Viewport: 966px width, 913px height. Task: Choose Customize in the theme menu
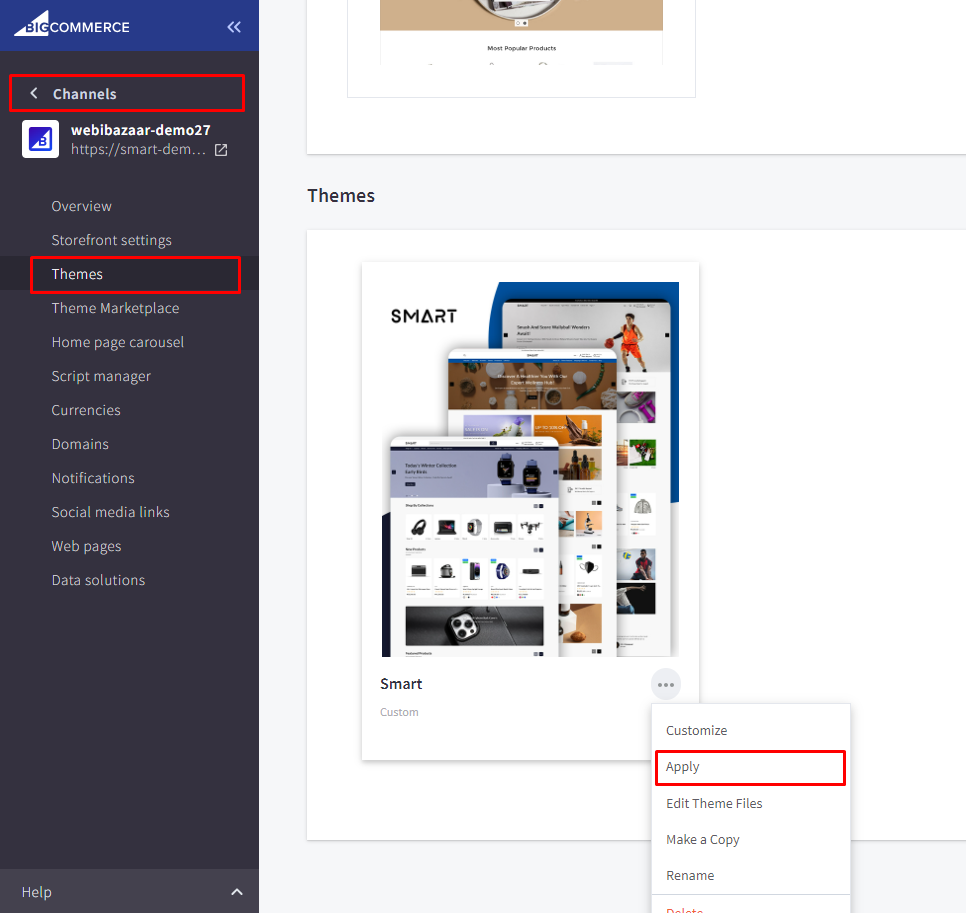pyautogui.click(x=696, y=731)
